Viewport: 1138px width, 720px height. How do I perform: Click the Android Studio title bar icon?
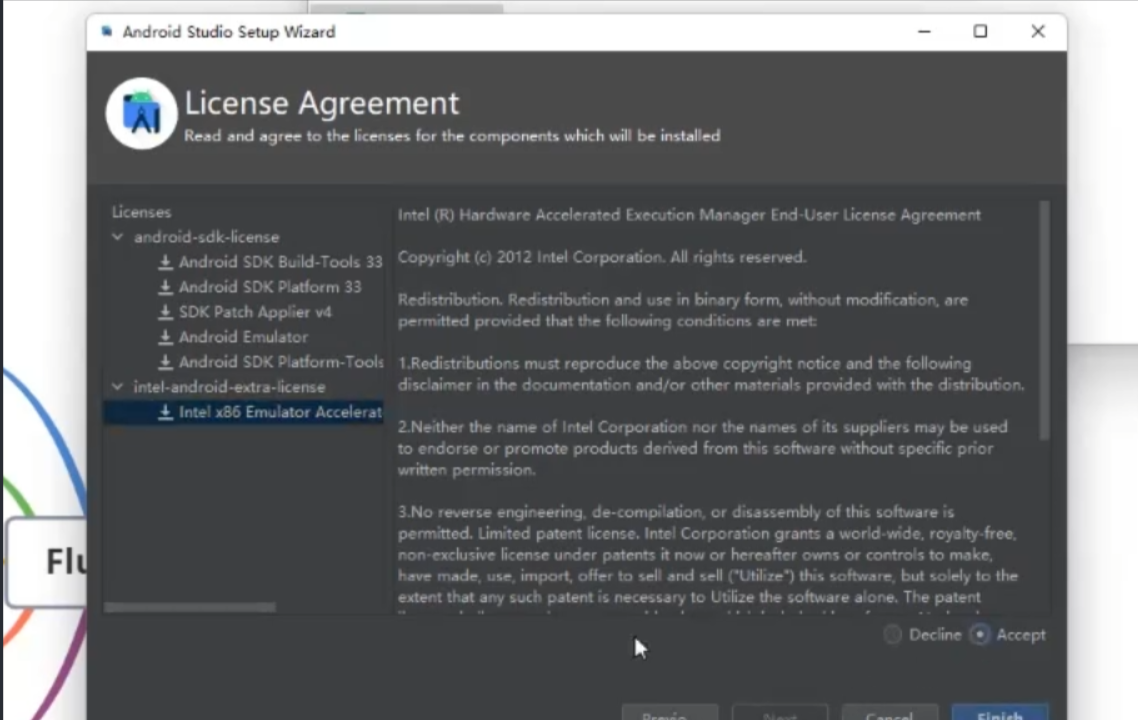pyautogui.click(x=107, y=31)
